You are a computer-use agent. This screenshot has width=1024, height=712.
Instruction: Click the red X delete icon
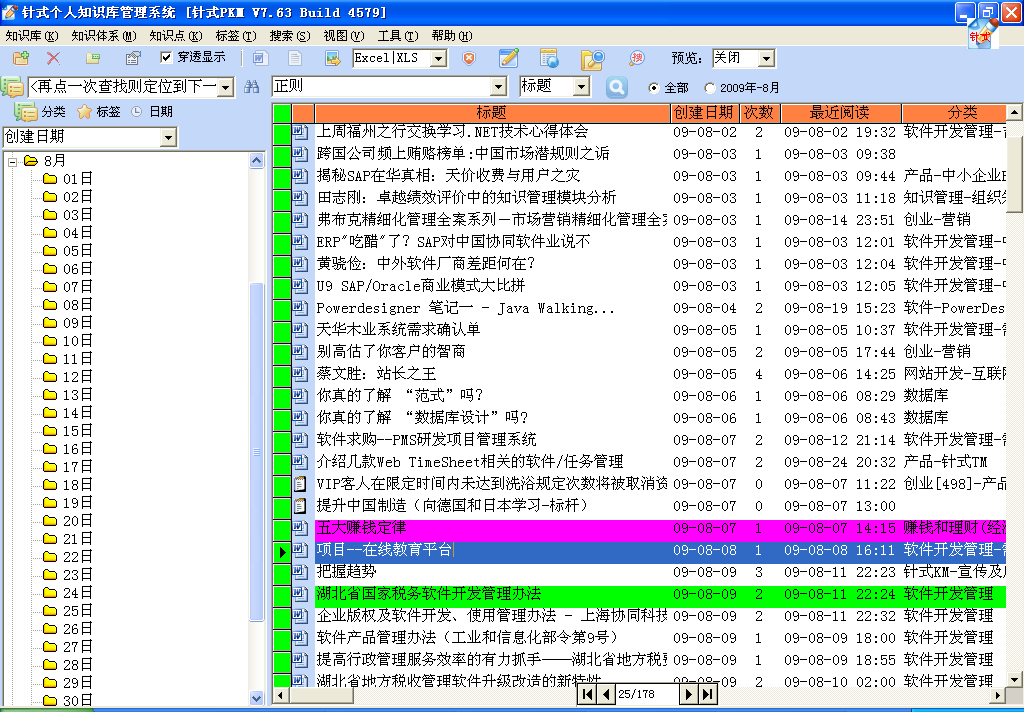pos(53,58)
